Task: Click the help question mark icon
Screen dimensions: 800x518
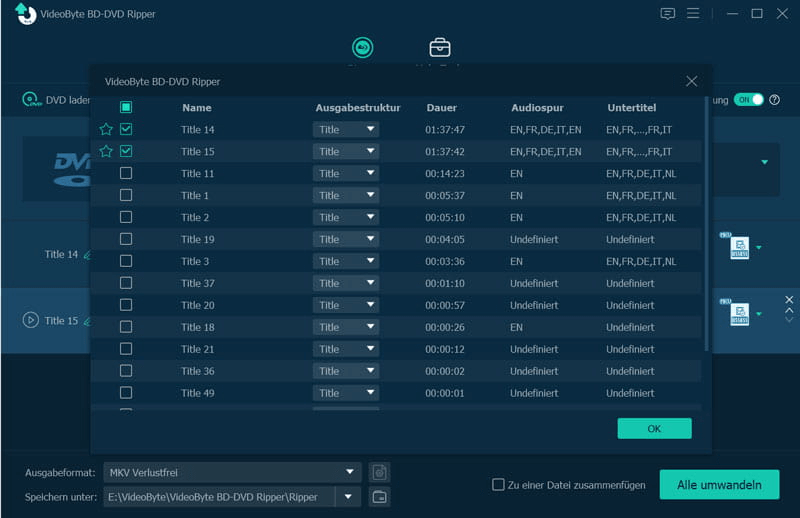Action: (x=774, y=100)
